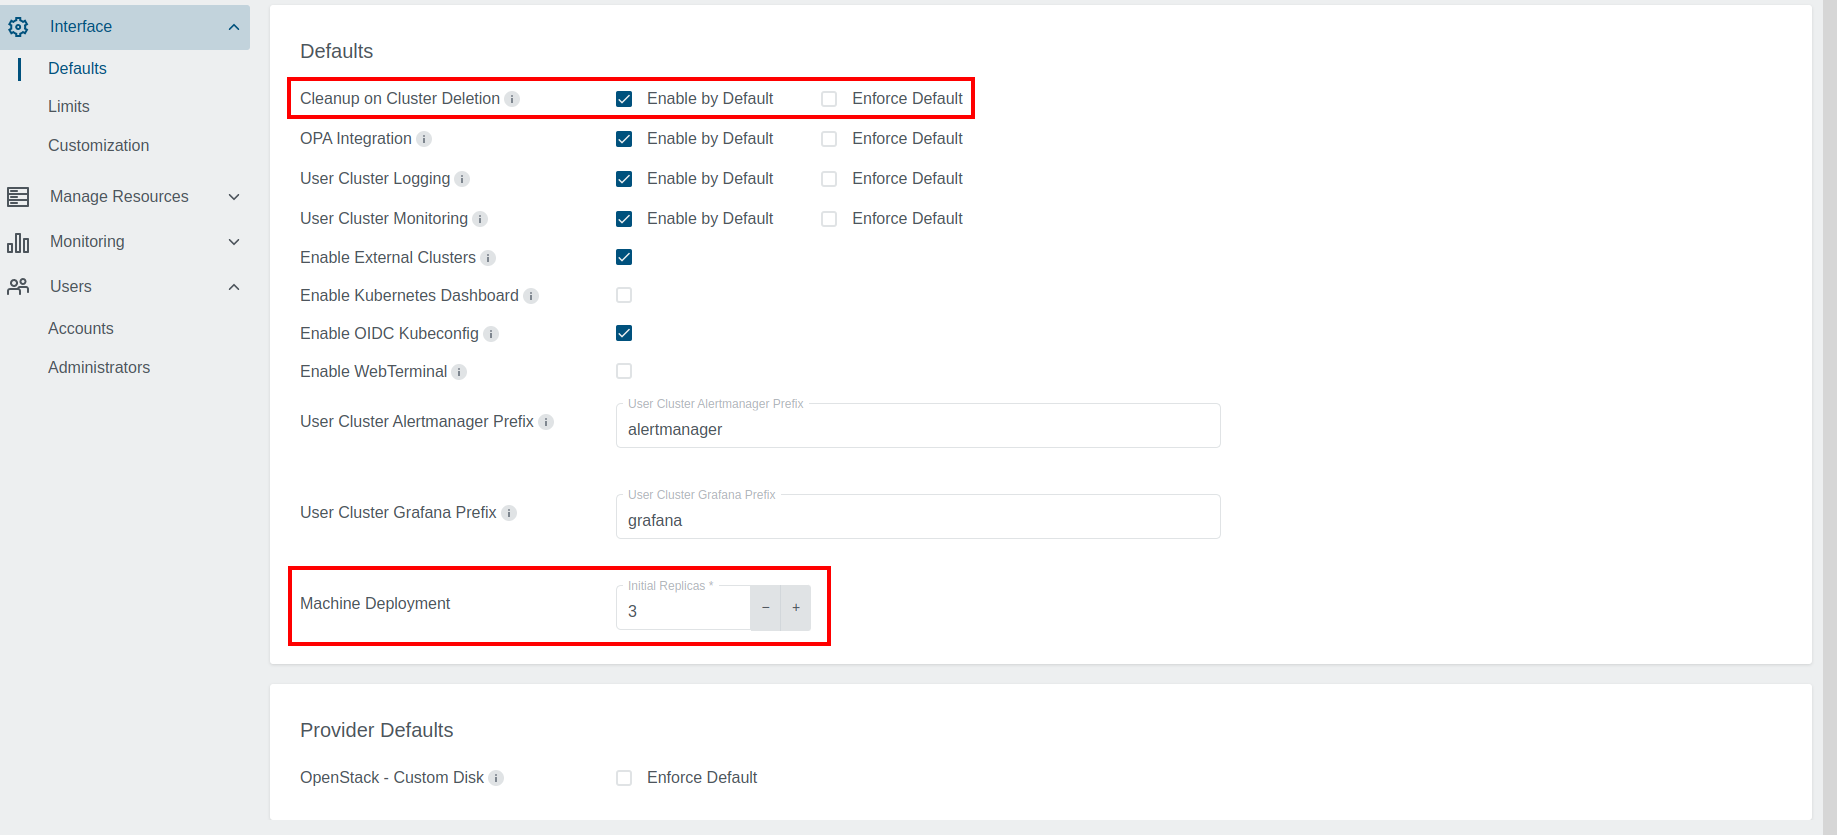Open the Customization menu item
1837x835 pixels.
[x=98, y=145]
